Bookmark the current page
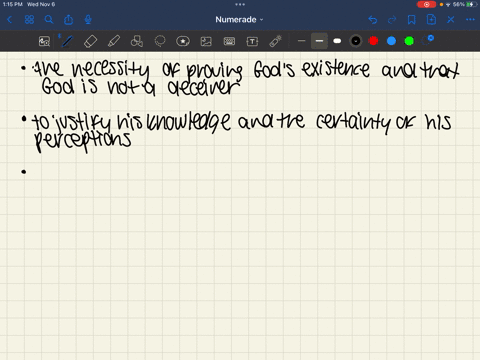Screen dimensions: 480x360 point(412,20)
